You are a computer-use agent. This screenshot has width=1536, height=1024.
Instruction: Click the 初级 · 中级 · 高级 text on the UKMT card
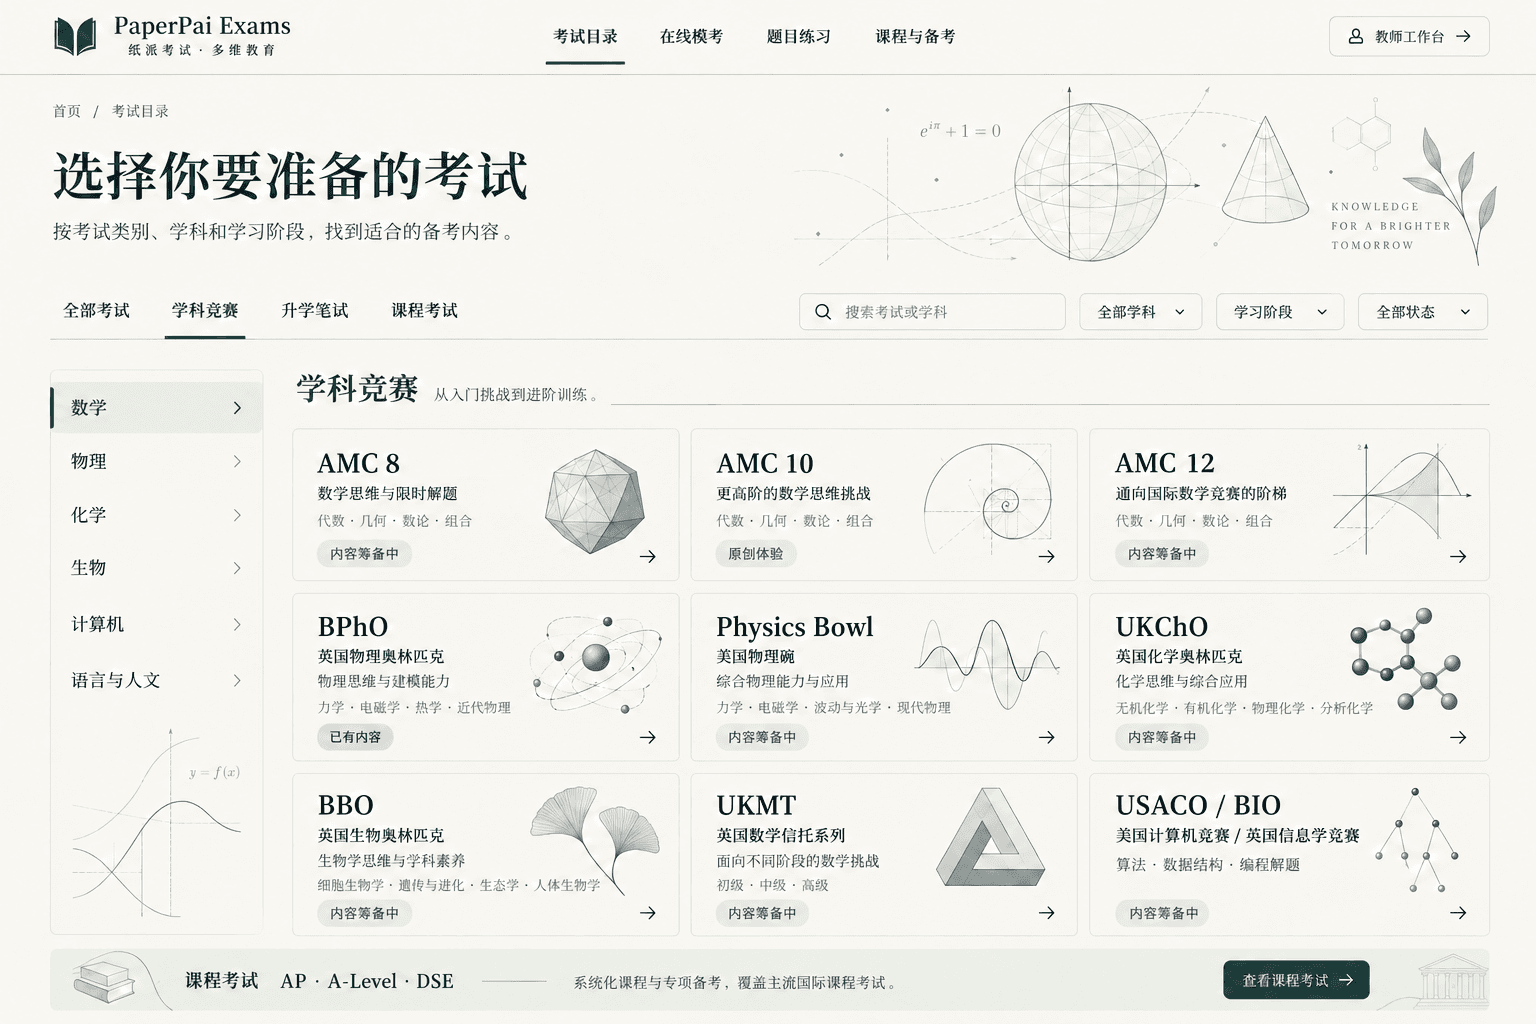[x=772, y=885]
